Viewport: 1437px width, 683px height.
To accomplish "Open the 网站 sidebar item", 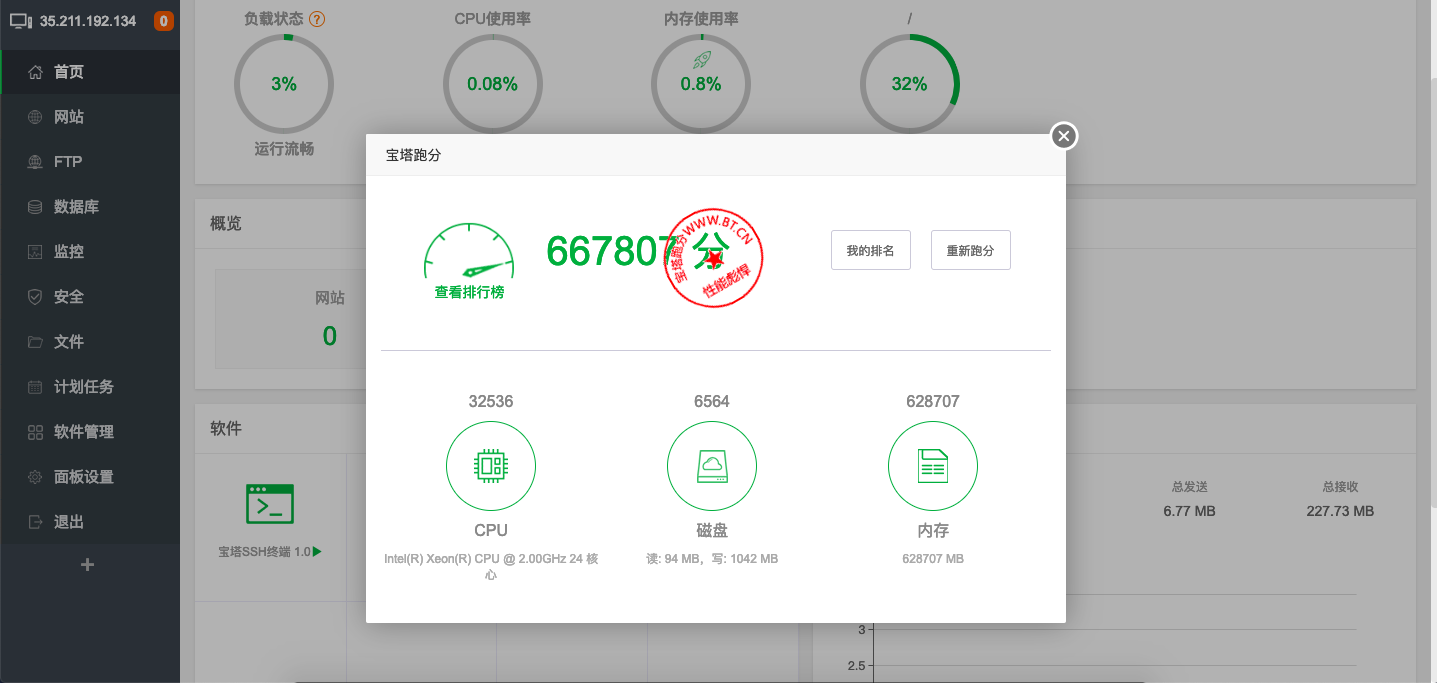I will (90, 117).
